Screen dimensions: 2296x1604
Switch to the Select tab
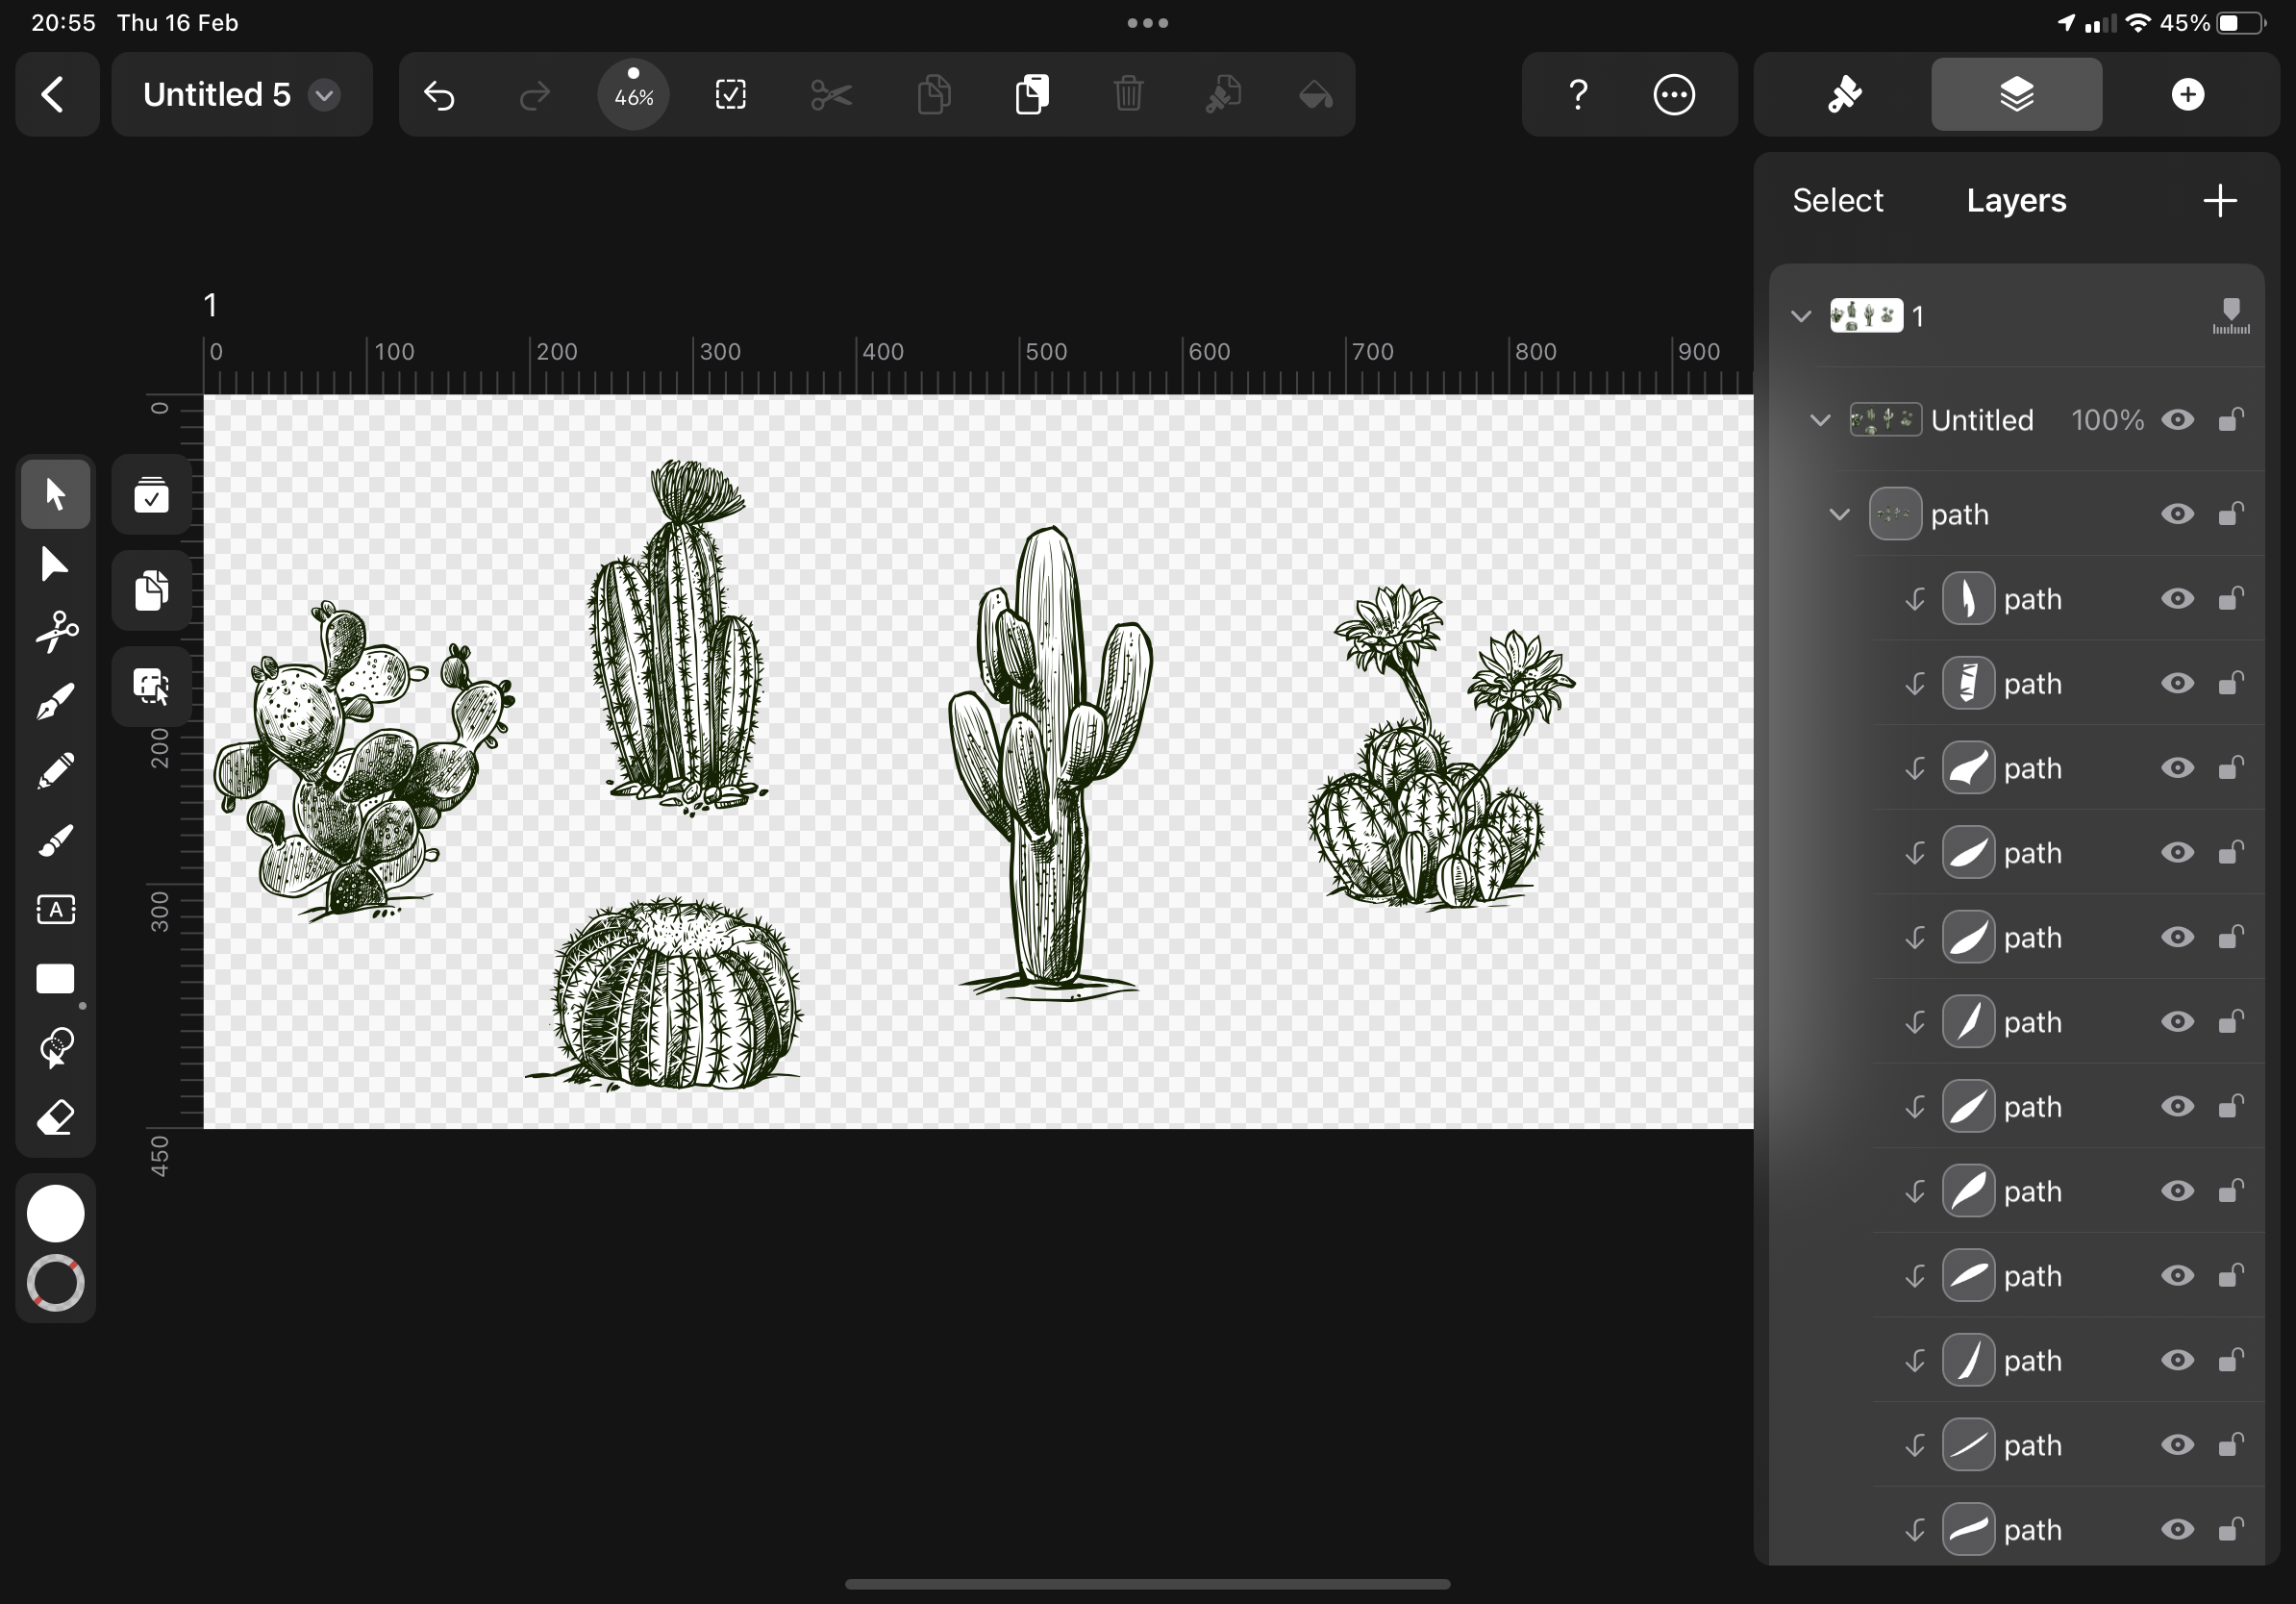pos(1837,201)
